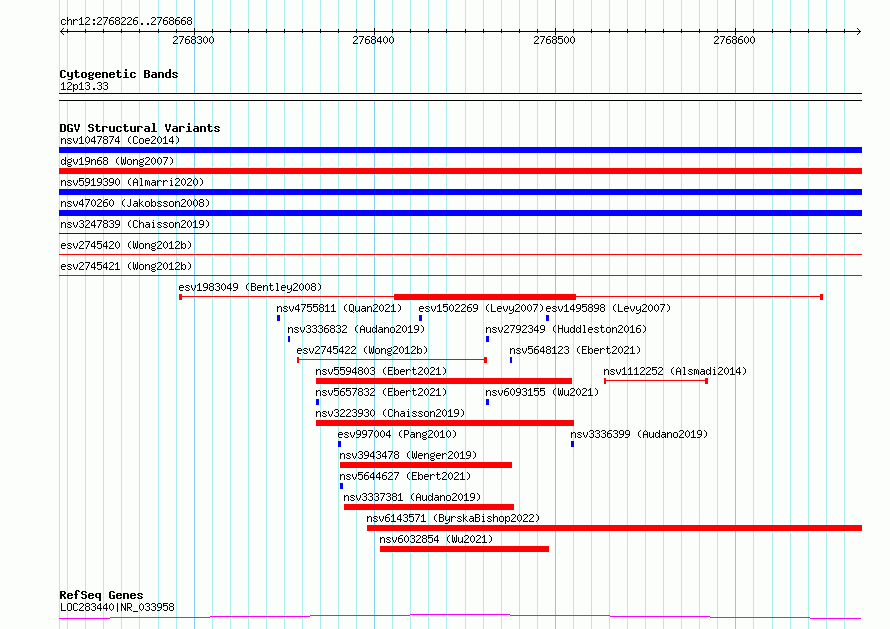Viewport: 890px width, 629px height.
Task: Select the blue marker under nsv3336399
Action: (572, 444)
